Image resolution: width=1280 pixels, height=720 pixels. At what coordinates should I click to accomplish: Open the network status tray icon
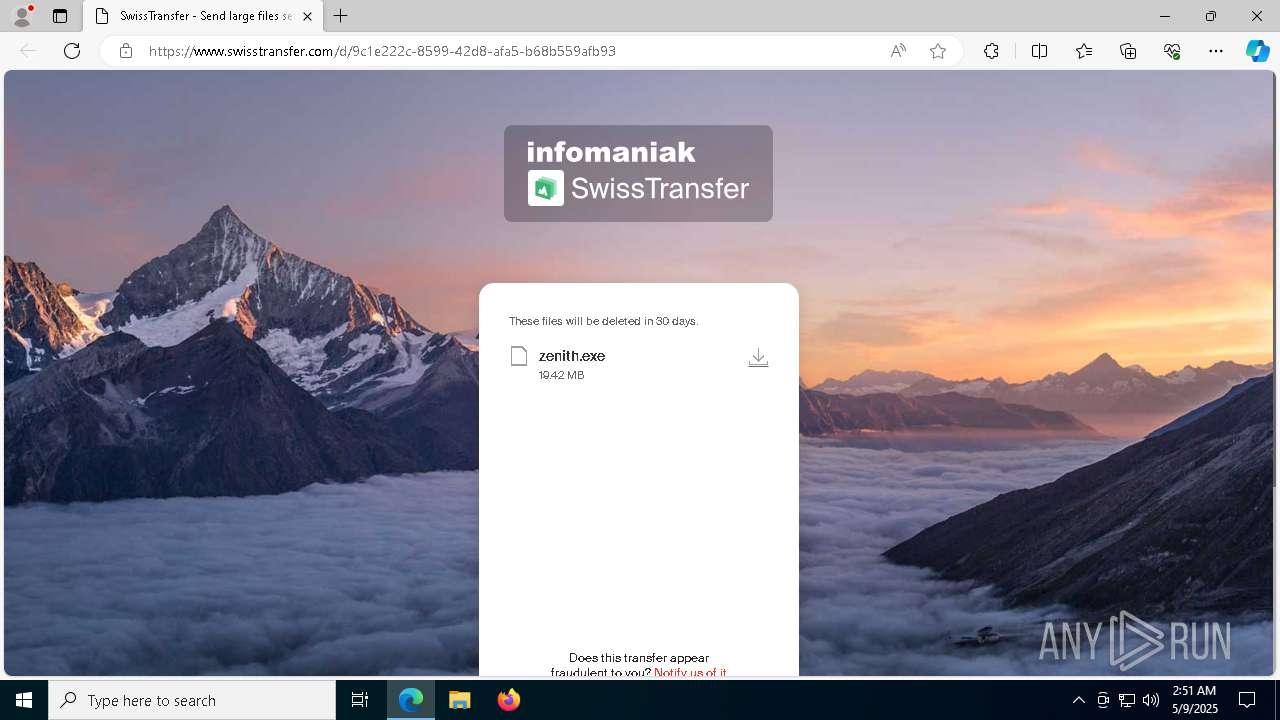click(x=1127, y=700)
